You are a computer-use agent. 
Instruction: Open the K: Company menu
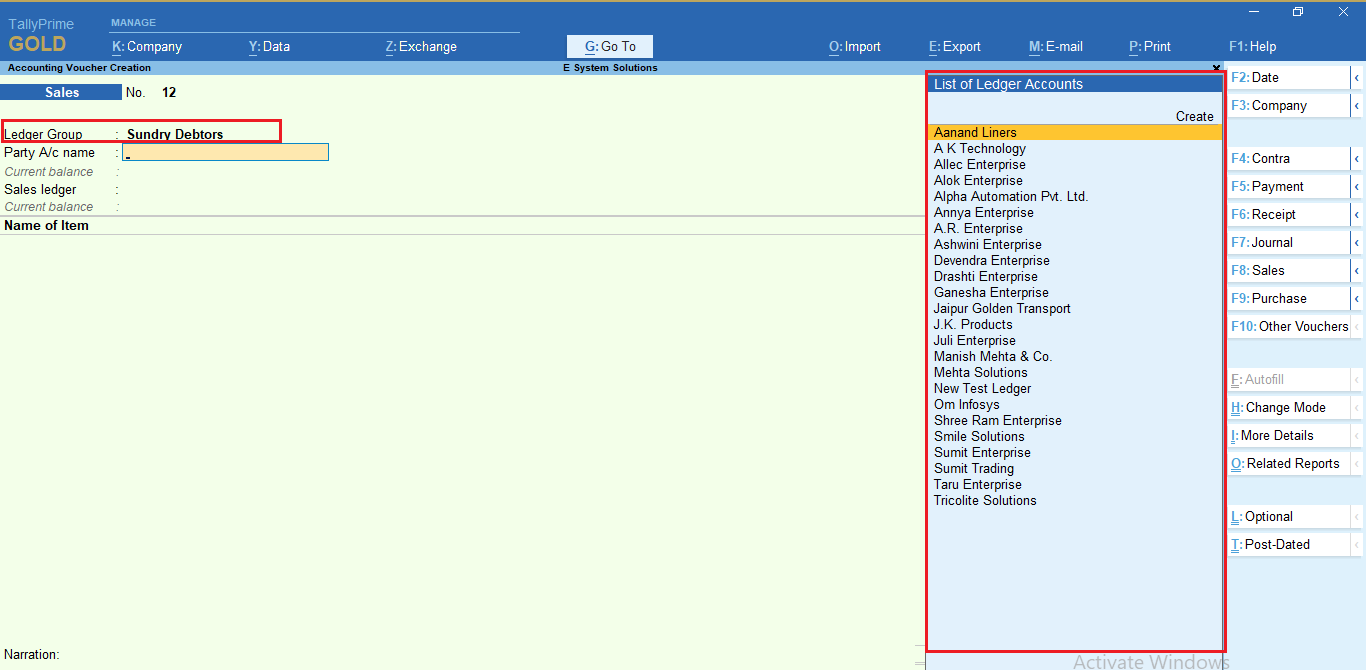pos(146,46)
